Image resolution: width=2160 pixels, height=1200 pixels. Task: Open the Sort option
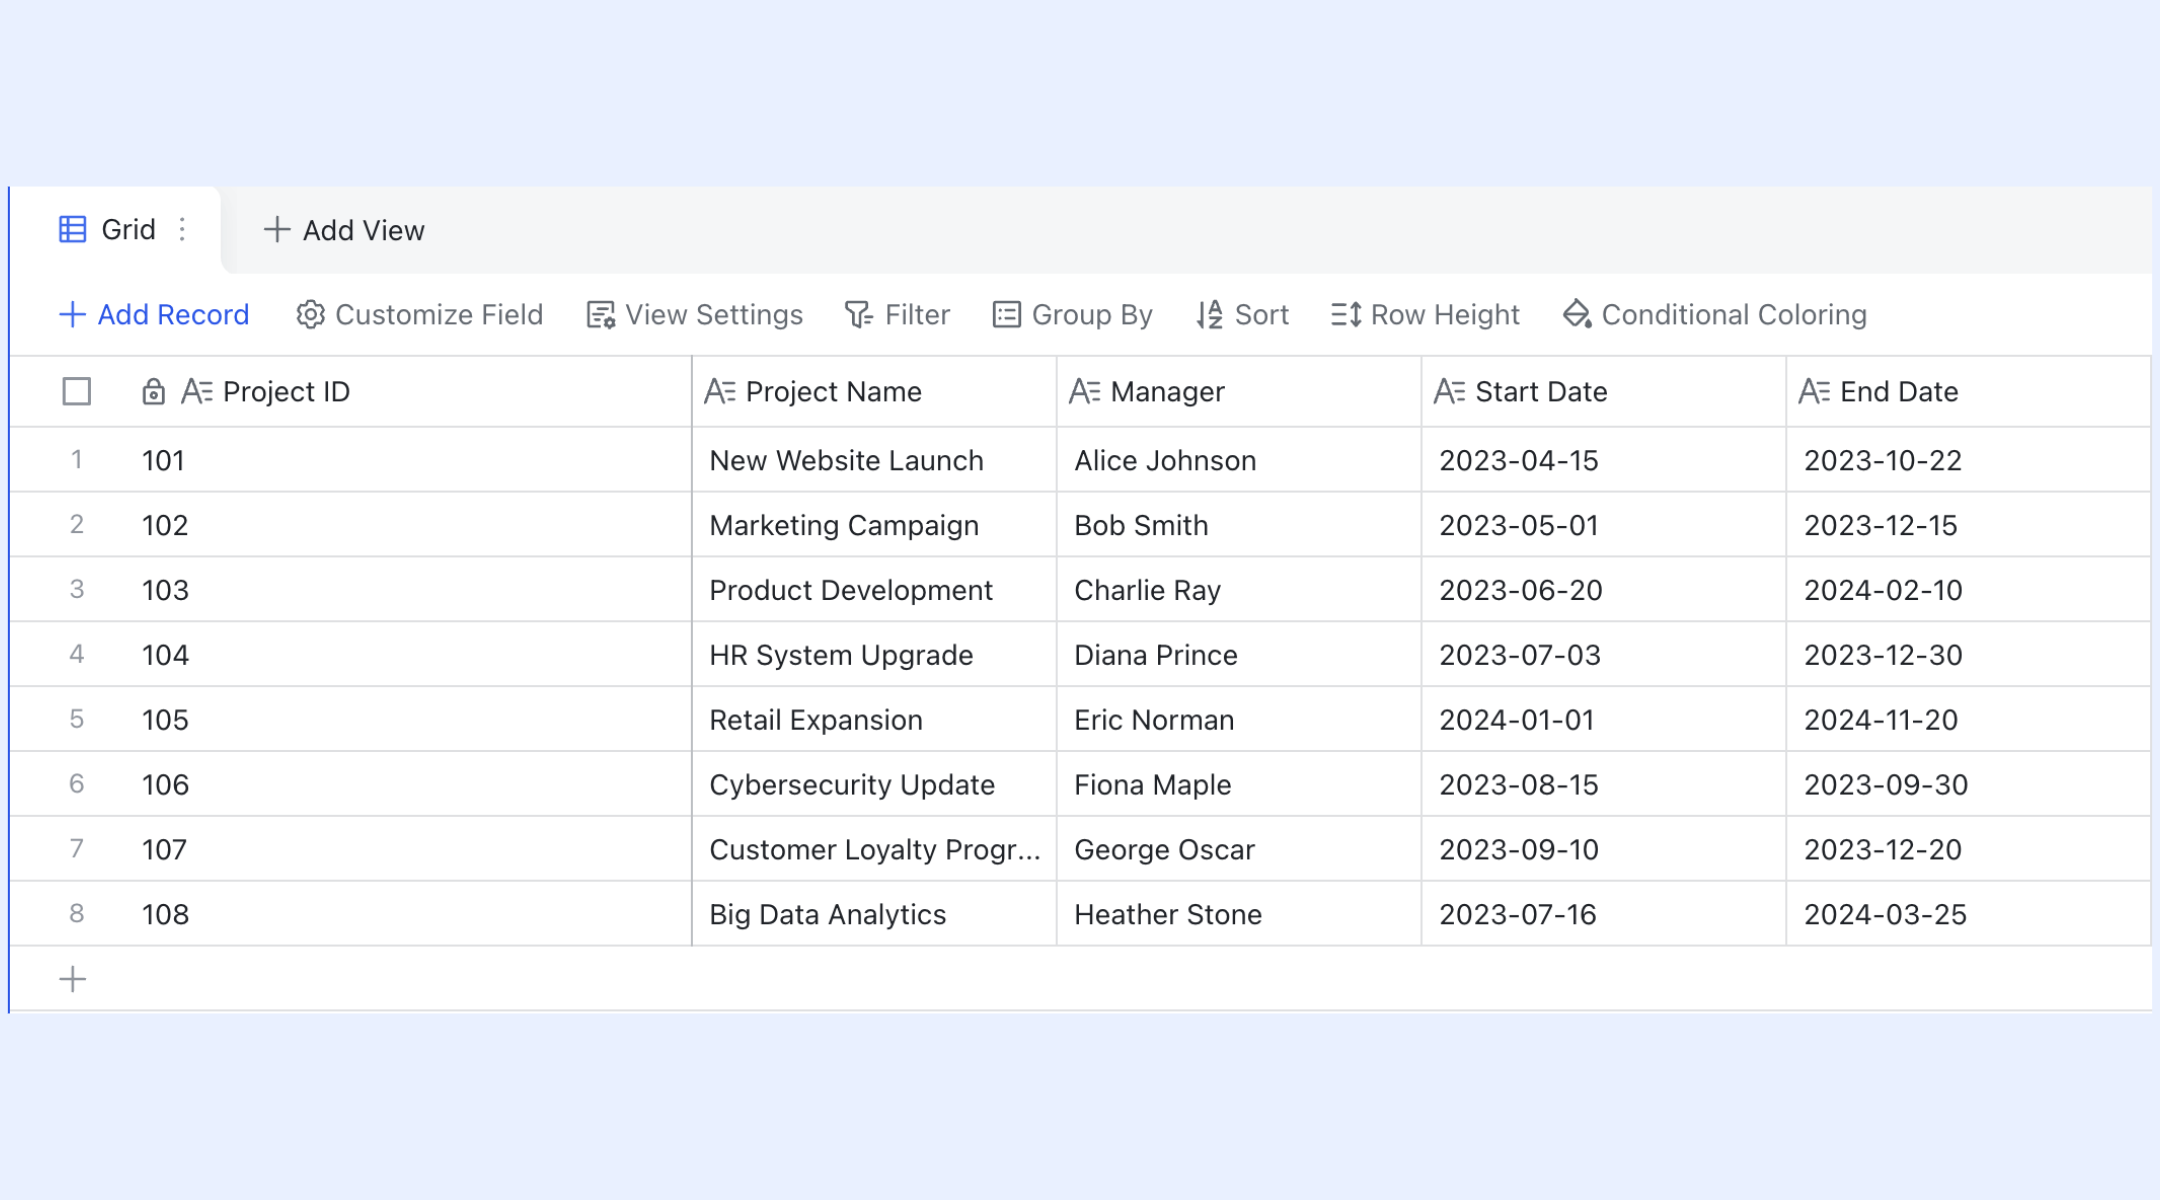[x=1242, y=315]
